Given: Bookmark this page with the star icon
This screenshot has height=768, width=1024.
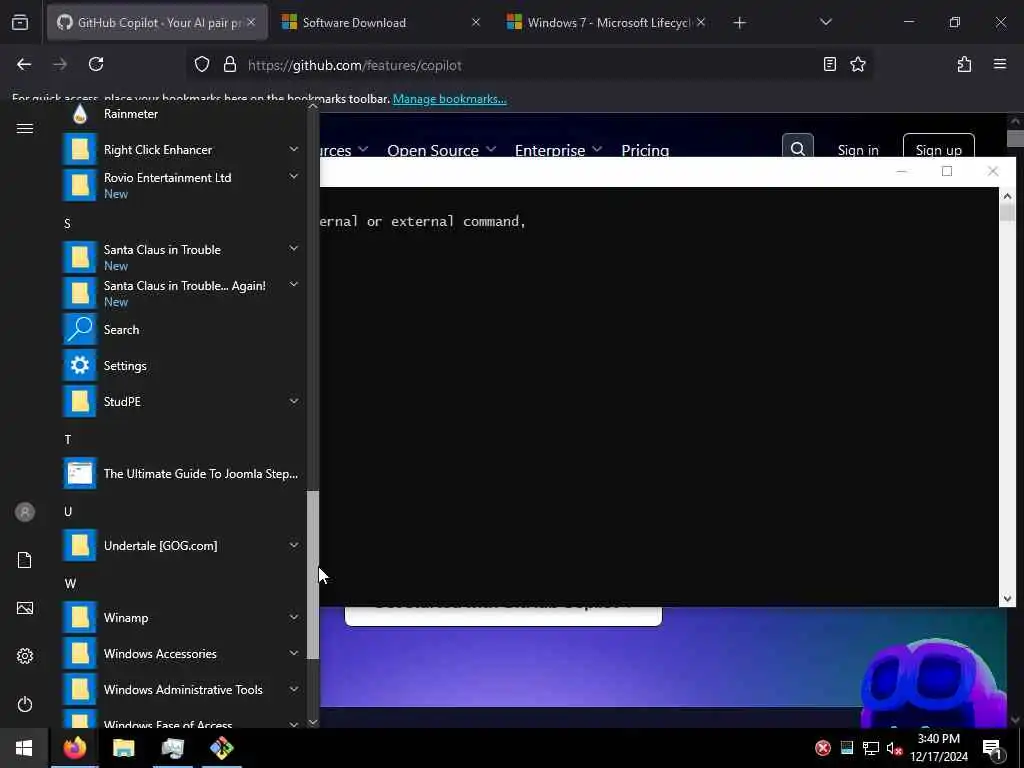Looking at the screenshot, I should pyautogui.click(x=857, y=64).
